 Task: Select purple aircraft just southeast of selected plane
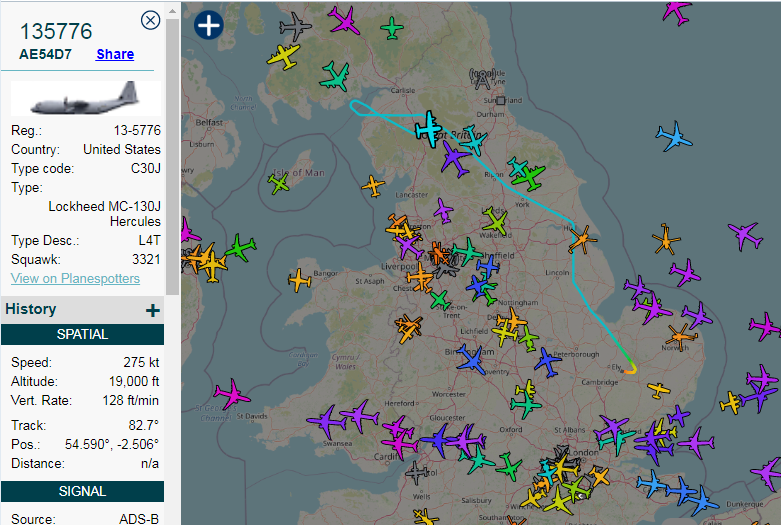pos(455,159)
